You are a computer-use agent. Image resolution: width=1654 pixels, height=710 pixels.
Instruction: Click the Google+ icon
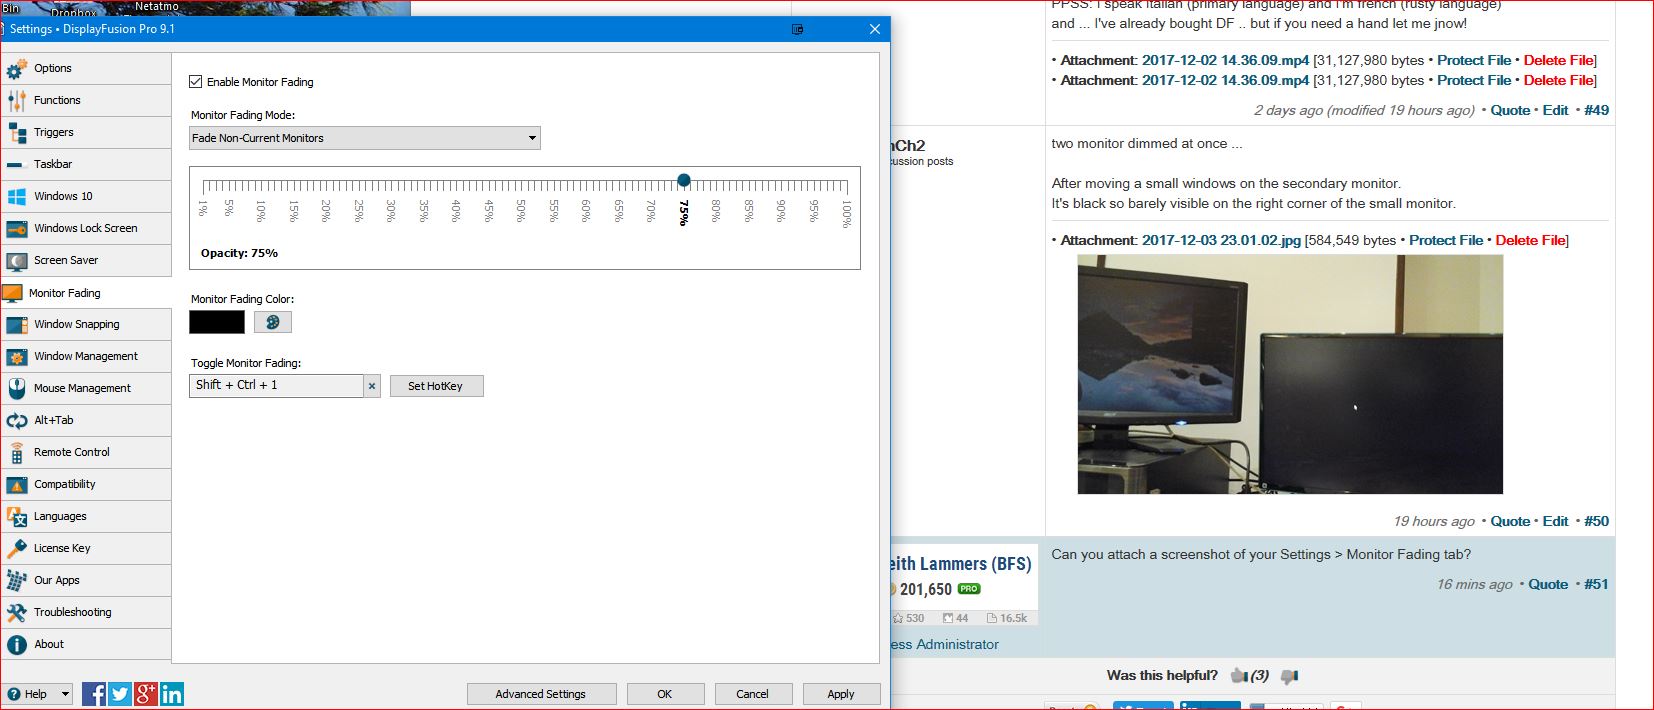[146, 694]
